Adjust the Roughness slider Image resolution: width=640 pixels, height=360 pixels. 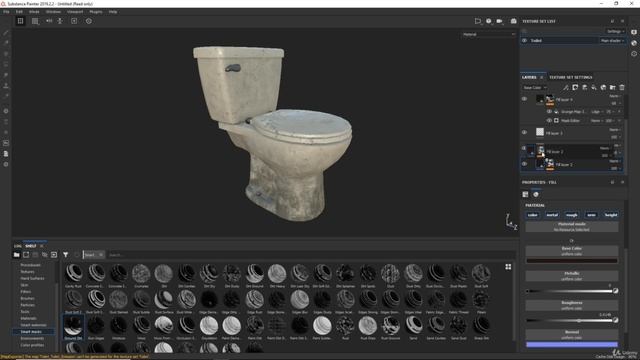(x=569, y=320)
